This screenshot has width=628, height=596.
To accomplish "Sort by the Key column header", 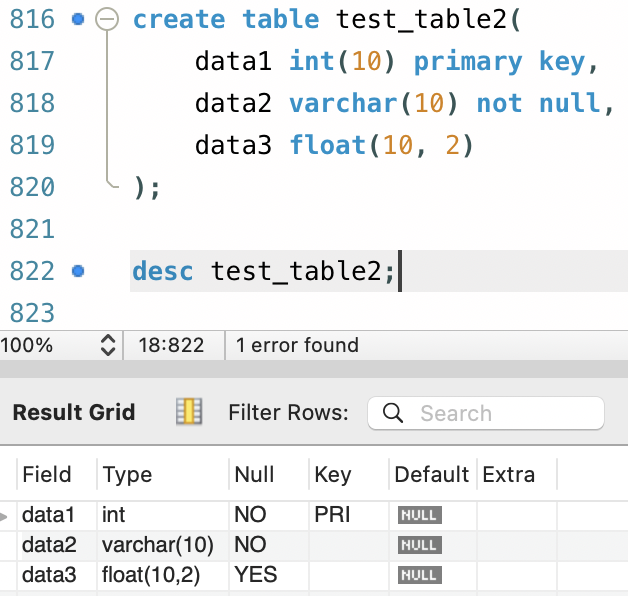I will 349,475.
